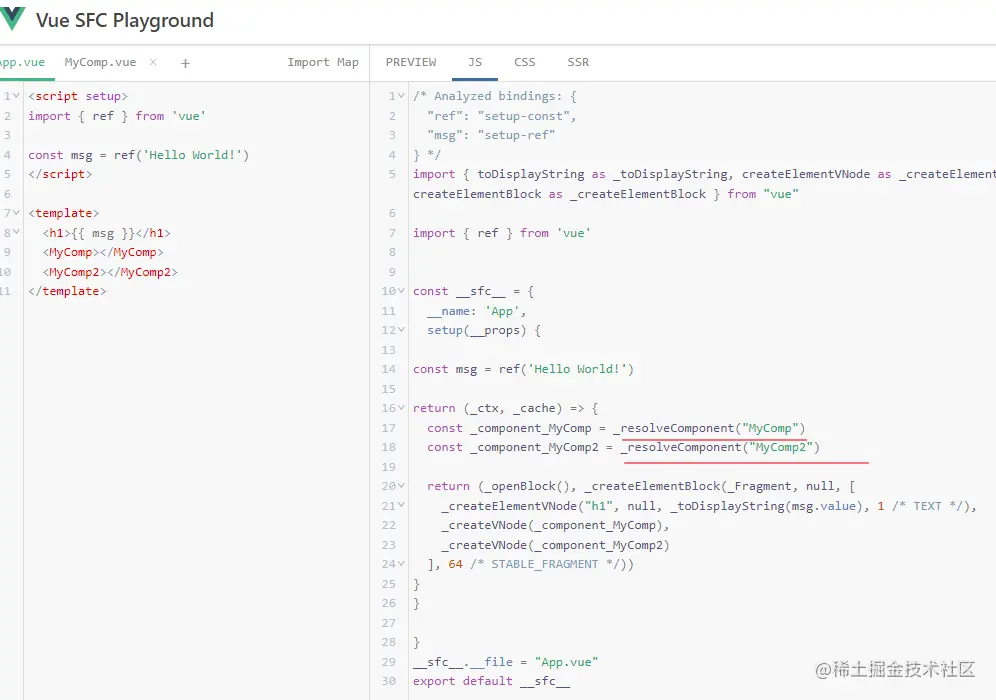Fold Analyzed bindings comment at output line 1
996x700 pixels.
(x=401, y=96)
